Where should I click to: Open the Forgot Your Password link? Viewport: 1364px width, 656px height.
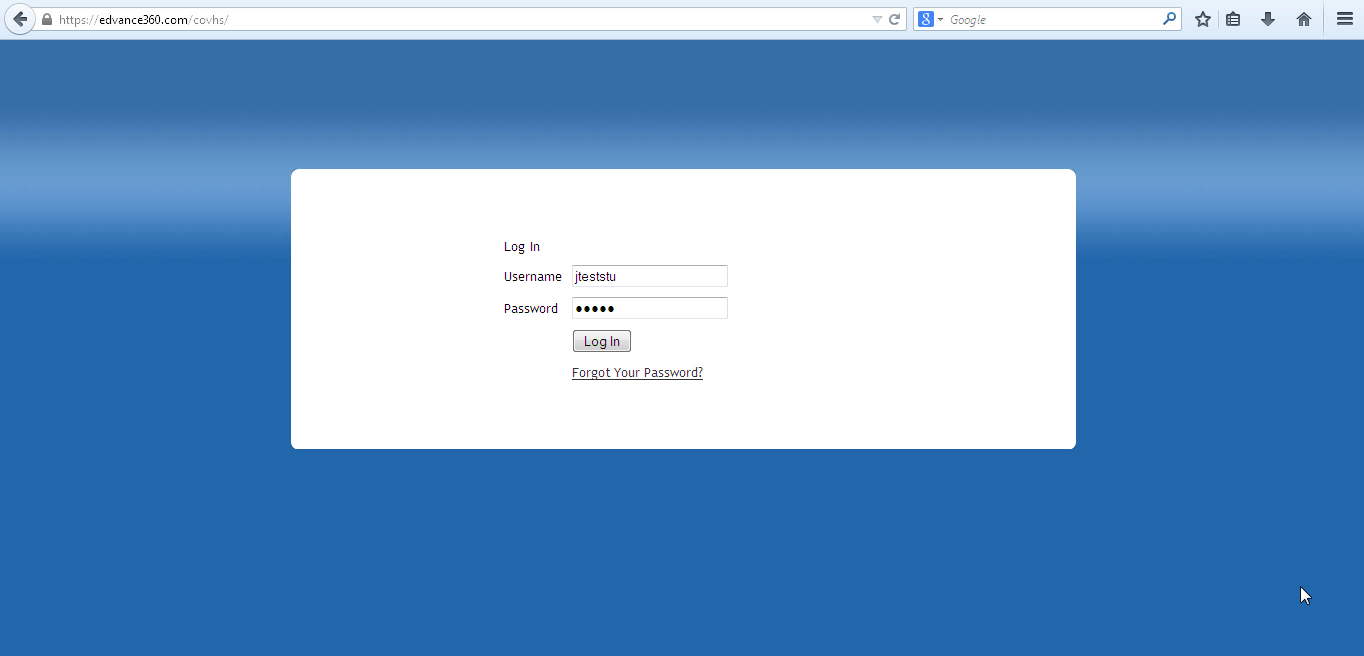coord(637,373)
